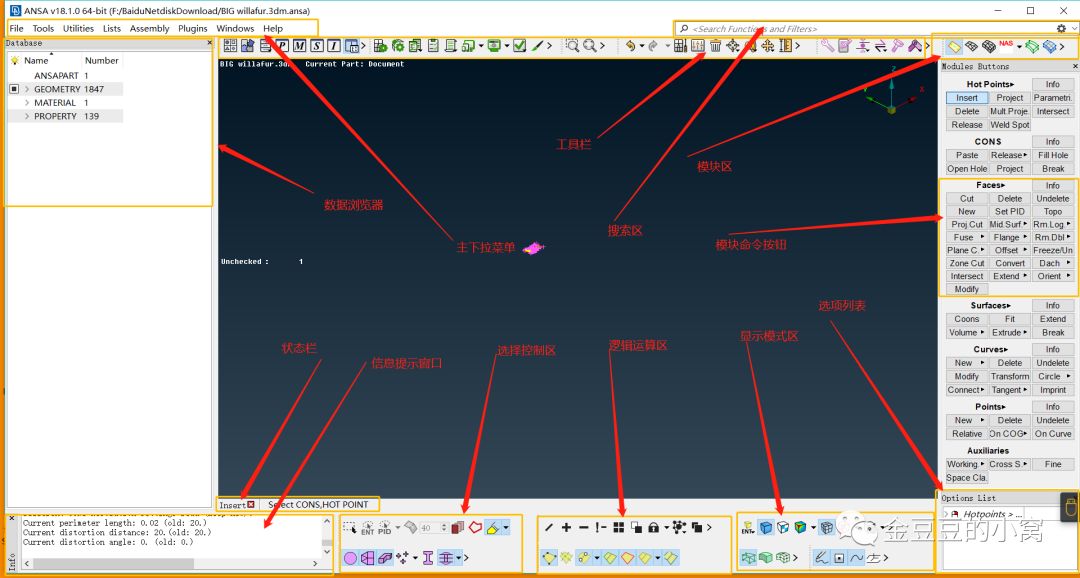Expand the PROPERTY tree node
The height and width of the screenshot is (578, 1080).
pyautogui.click(x=27, y=116)
